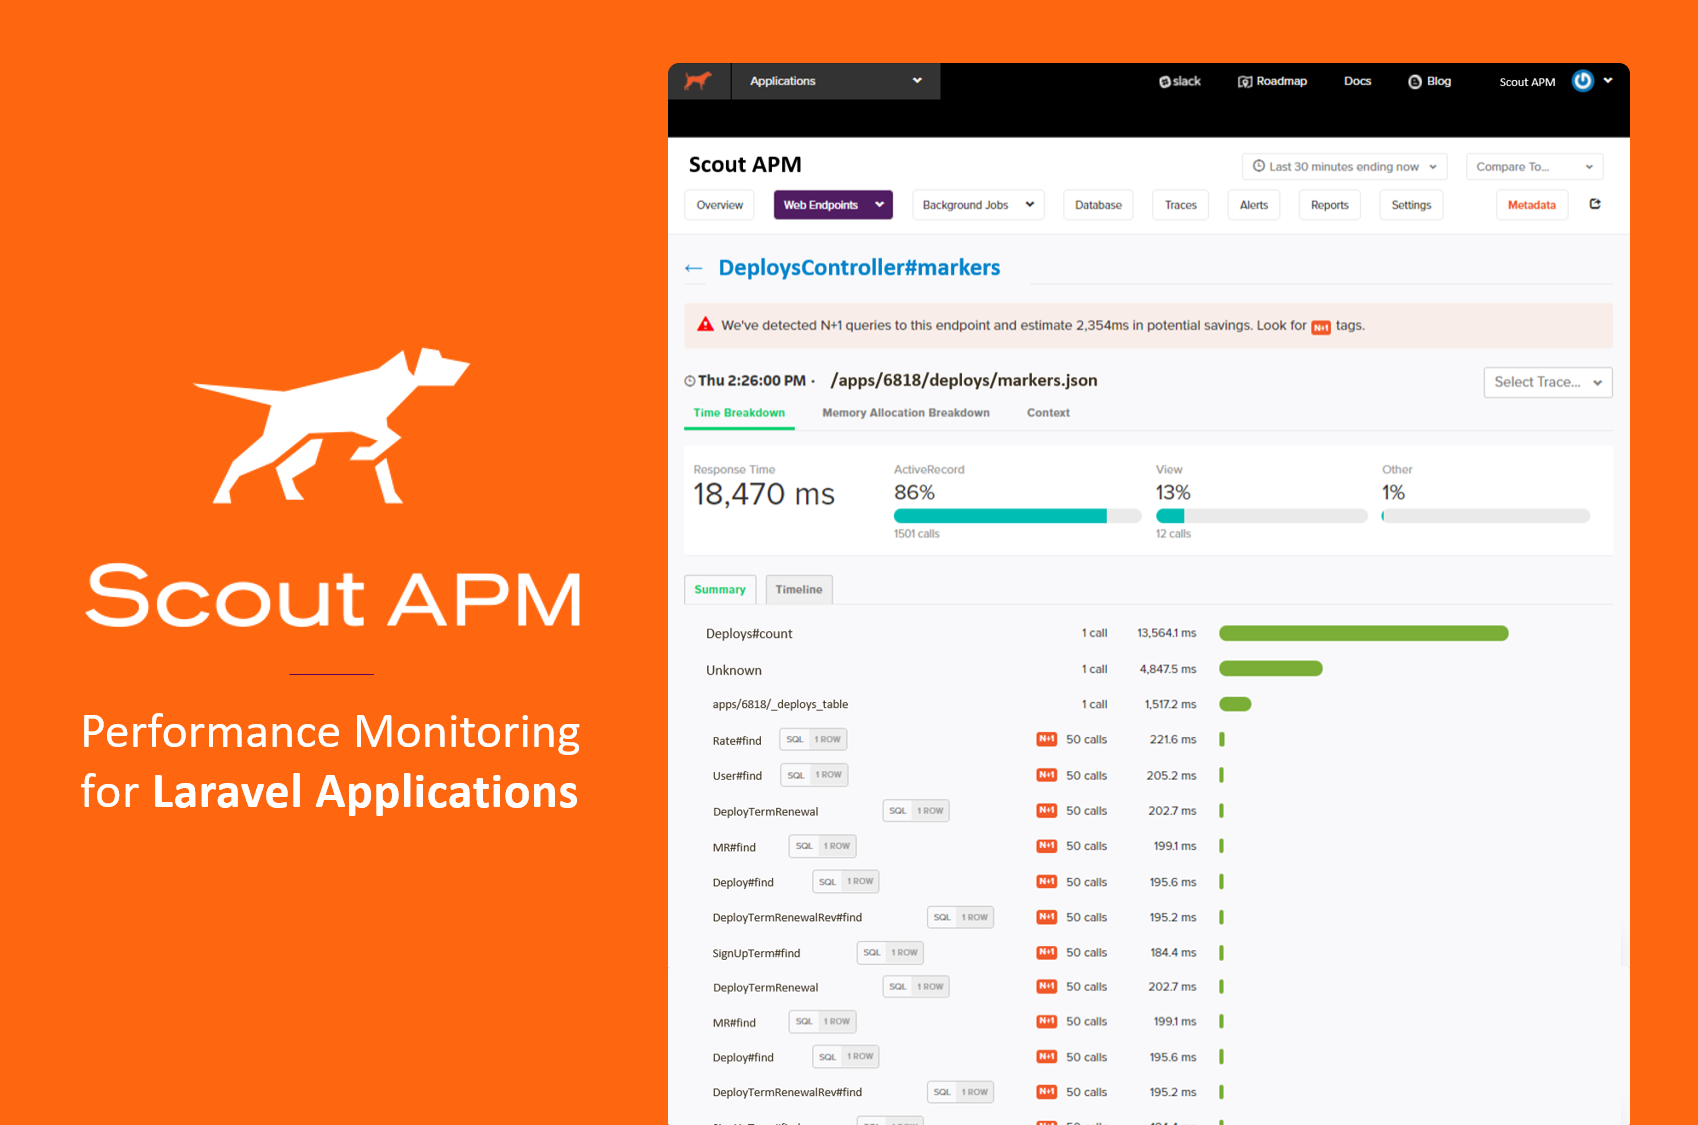1698x1125 pixels.
Task: Click the Metadata button
Action: tap(1531, 205)
